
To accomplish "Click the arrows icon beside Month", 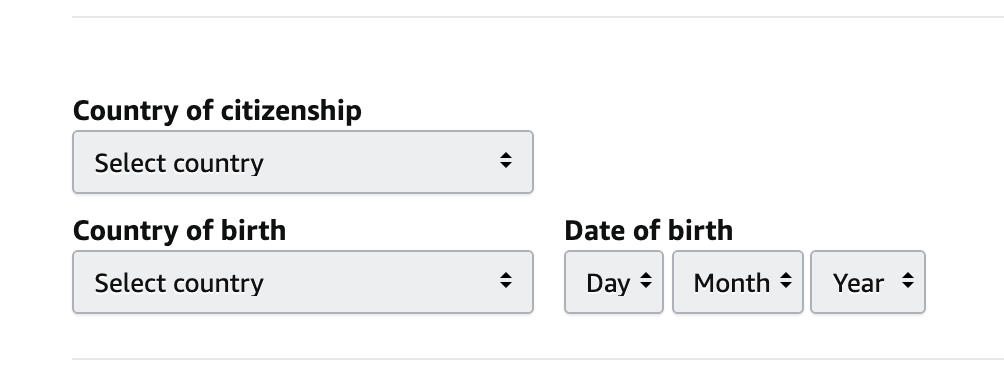I will (786, 280).
